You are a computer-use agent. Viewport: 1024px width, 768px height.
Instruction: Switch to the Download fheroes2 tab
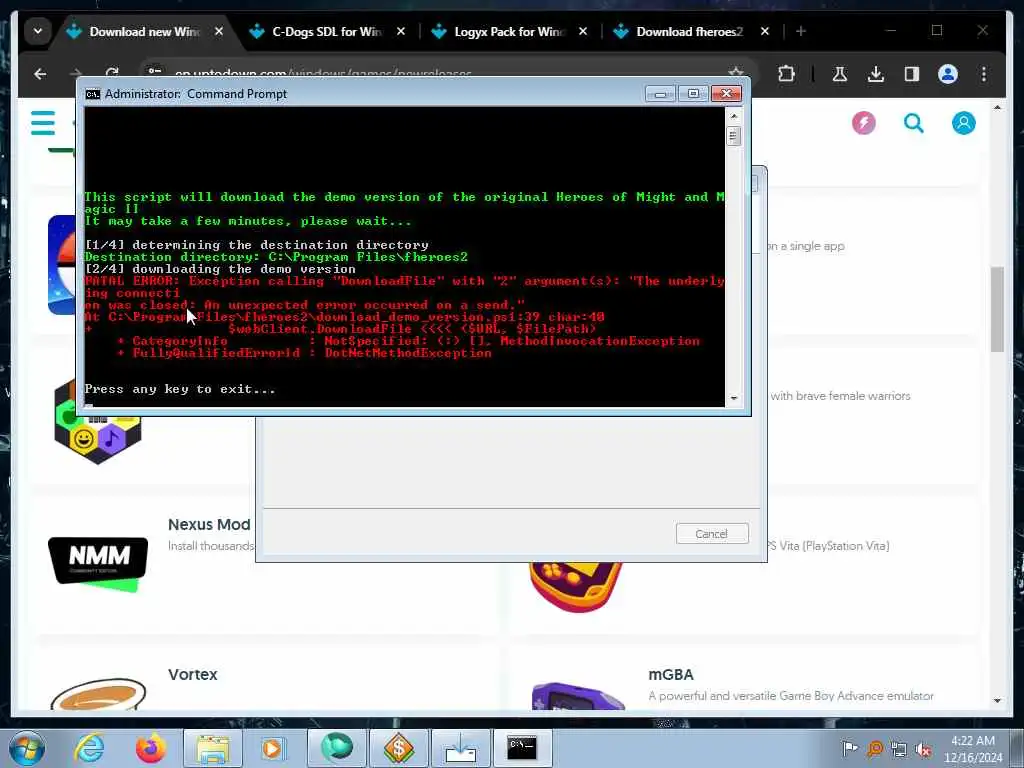[690, 31]
